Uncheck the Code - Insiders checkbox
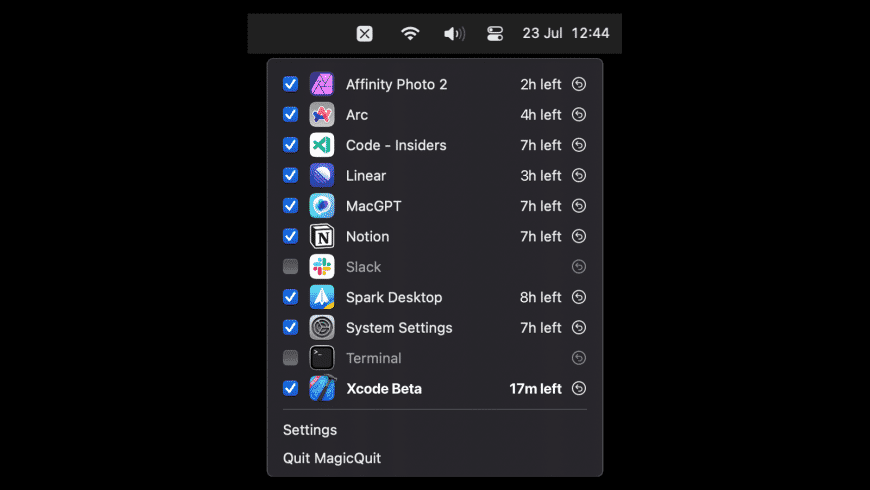 290,145
